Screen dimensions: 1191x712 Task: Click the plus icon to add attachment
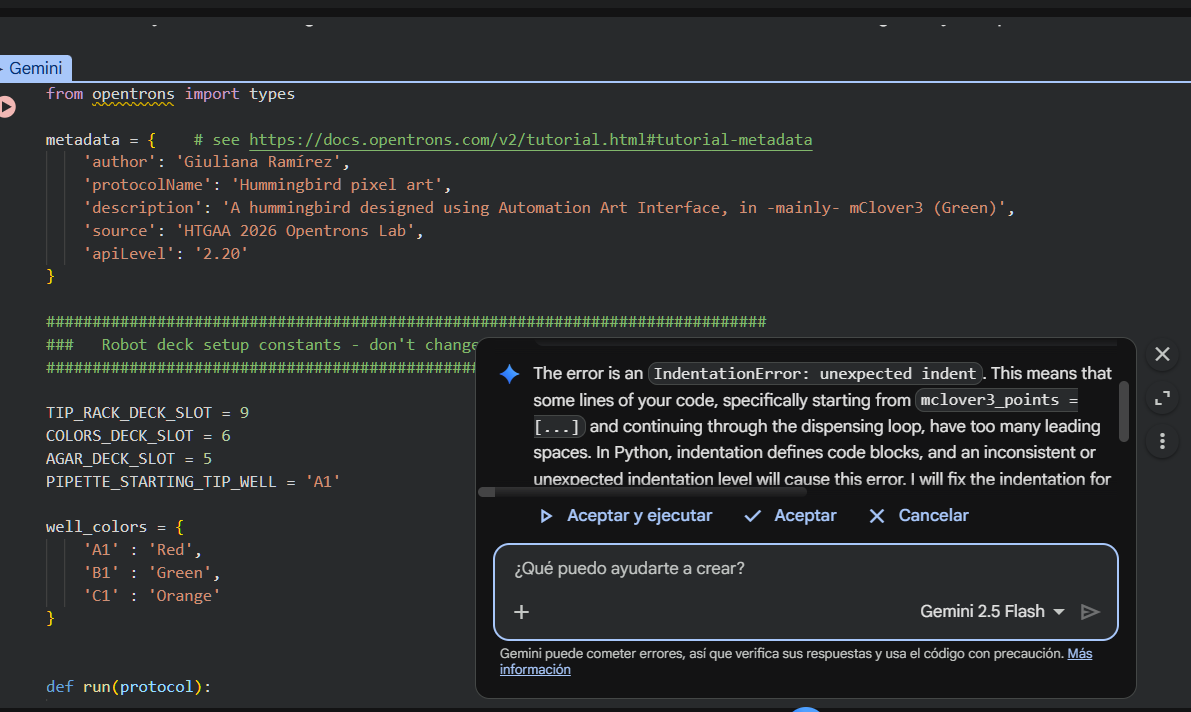pyautogui.click(x=521, y=612)
